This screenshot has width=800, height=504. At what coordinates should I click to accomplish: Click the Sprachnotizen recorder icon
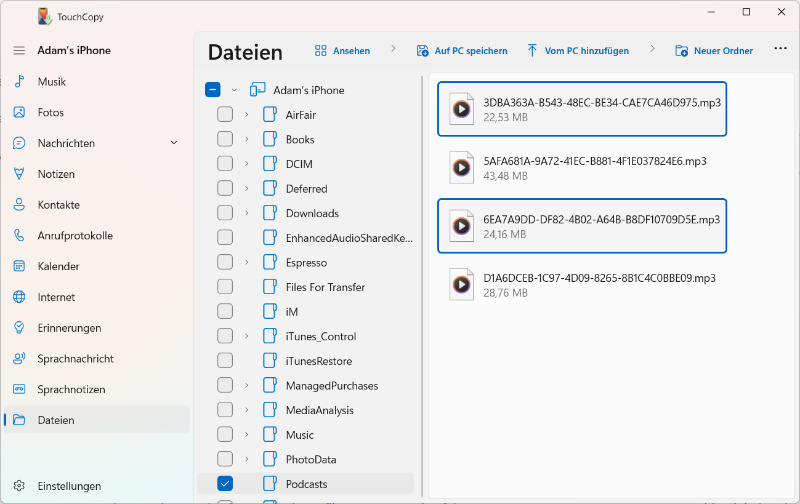pyautogui.click(x=18, y=389)
